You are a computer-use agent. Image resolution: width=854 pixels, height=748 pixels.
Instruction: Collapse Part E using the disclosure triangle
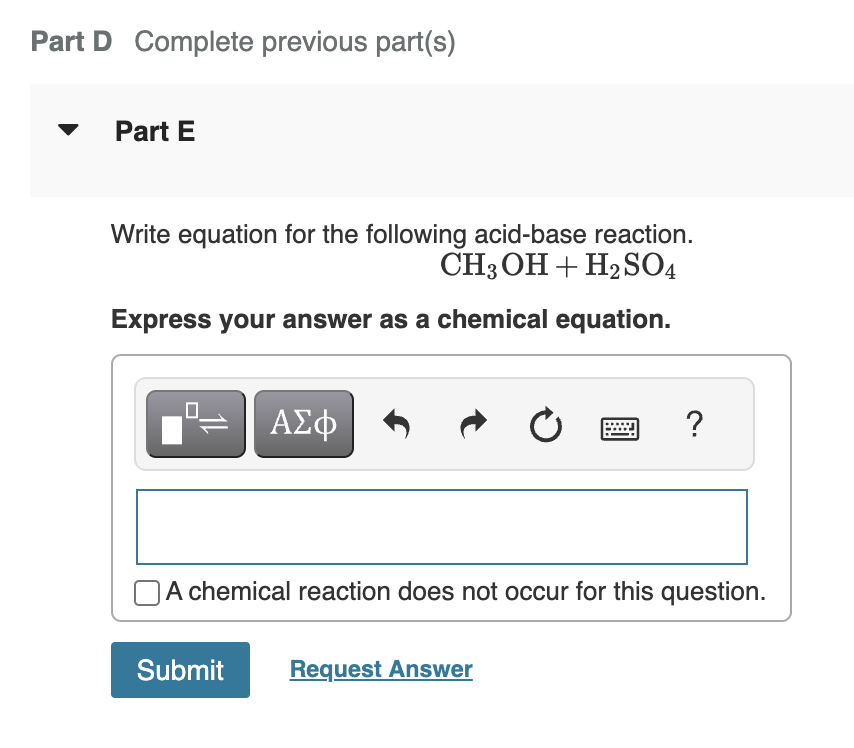point(66,129)
